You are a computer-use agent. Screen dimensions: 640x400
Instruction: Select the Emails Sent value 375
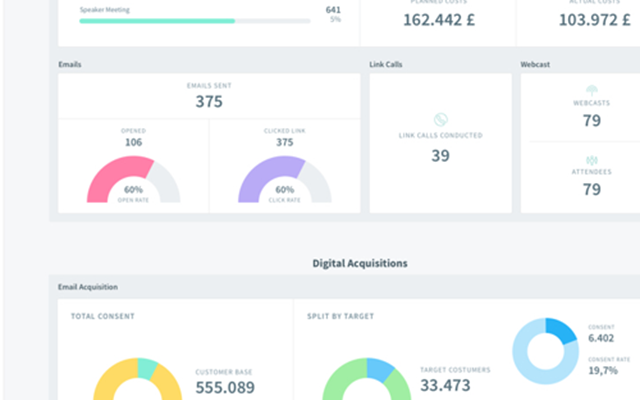(209, 101)
